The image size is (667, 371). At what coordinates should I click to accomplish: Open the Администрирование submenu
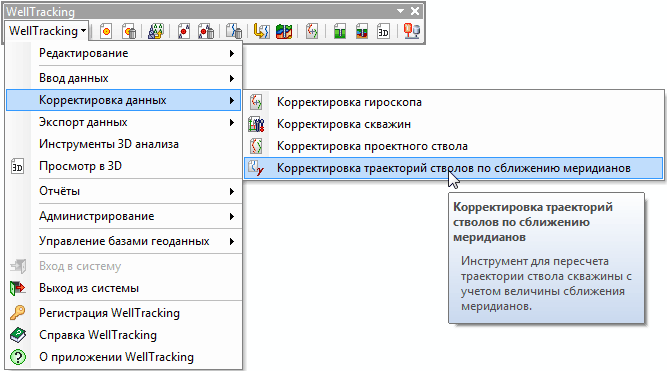pos(124,216)
